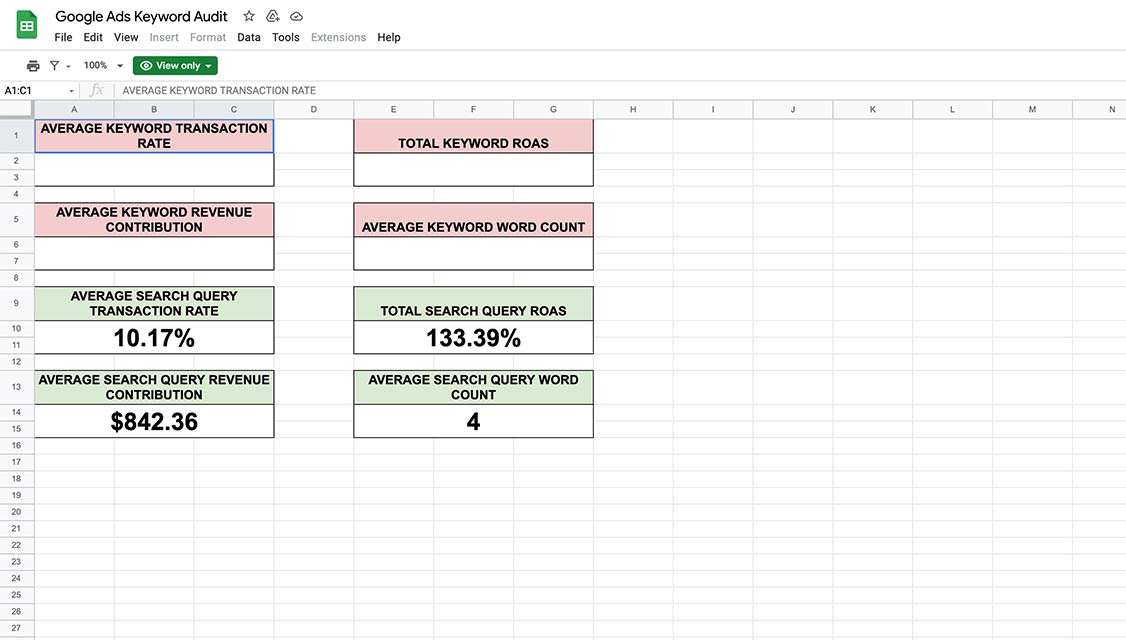Click the Google Sheets home icon
1126x640 pixels.
pos(27,26)
